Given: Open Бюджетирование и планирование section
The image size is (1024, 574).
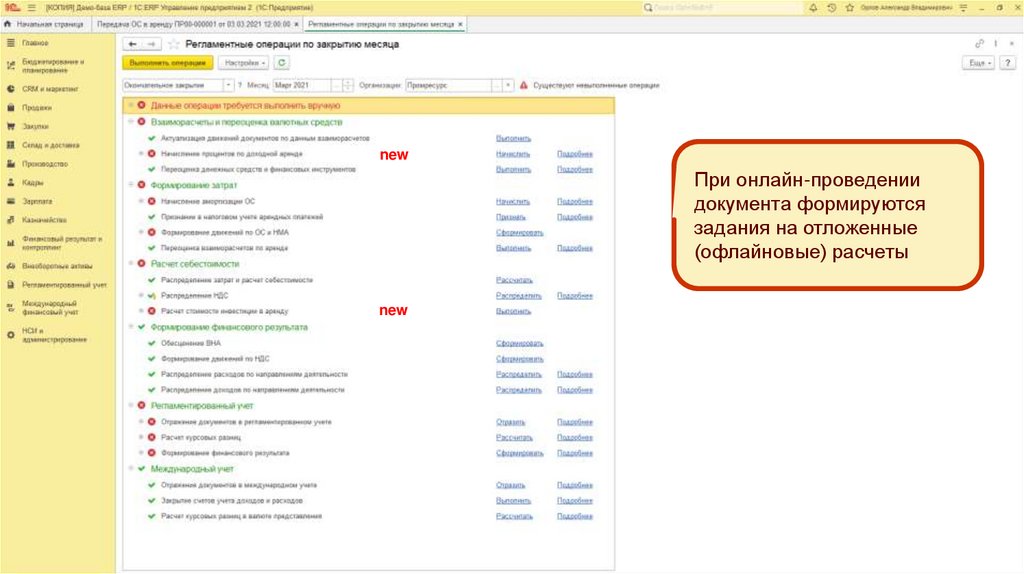Looking at the screenshot, I should (x=53, y=65).
